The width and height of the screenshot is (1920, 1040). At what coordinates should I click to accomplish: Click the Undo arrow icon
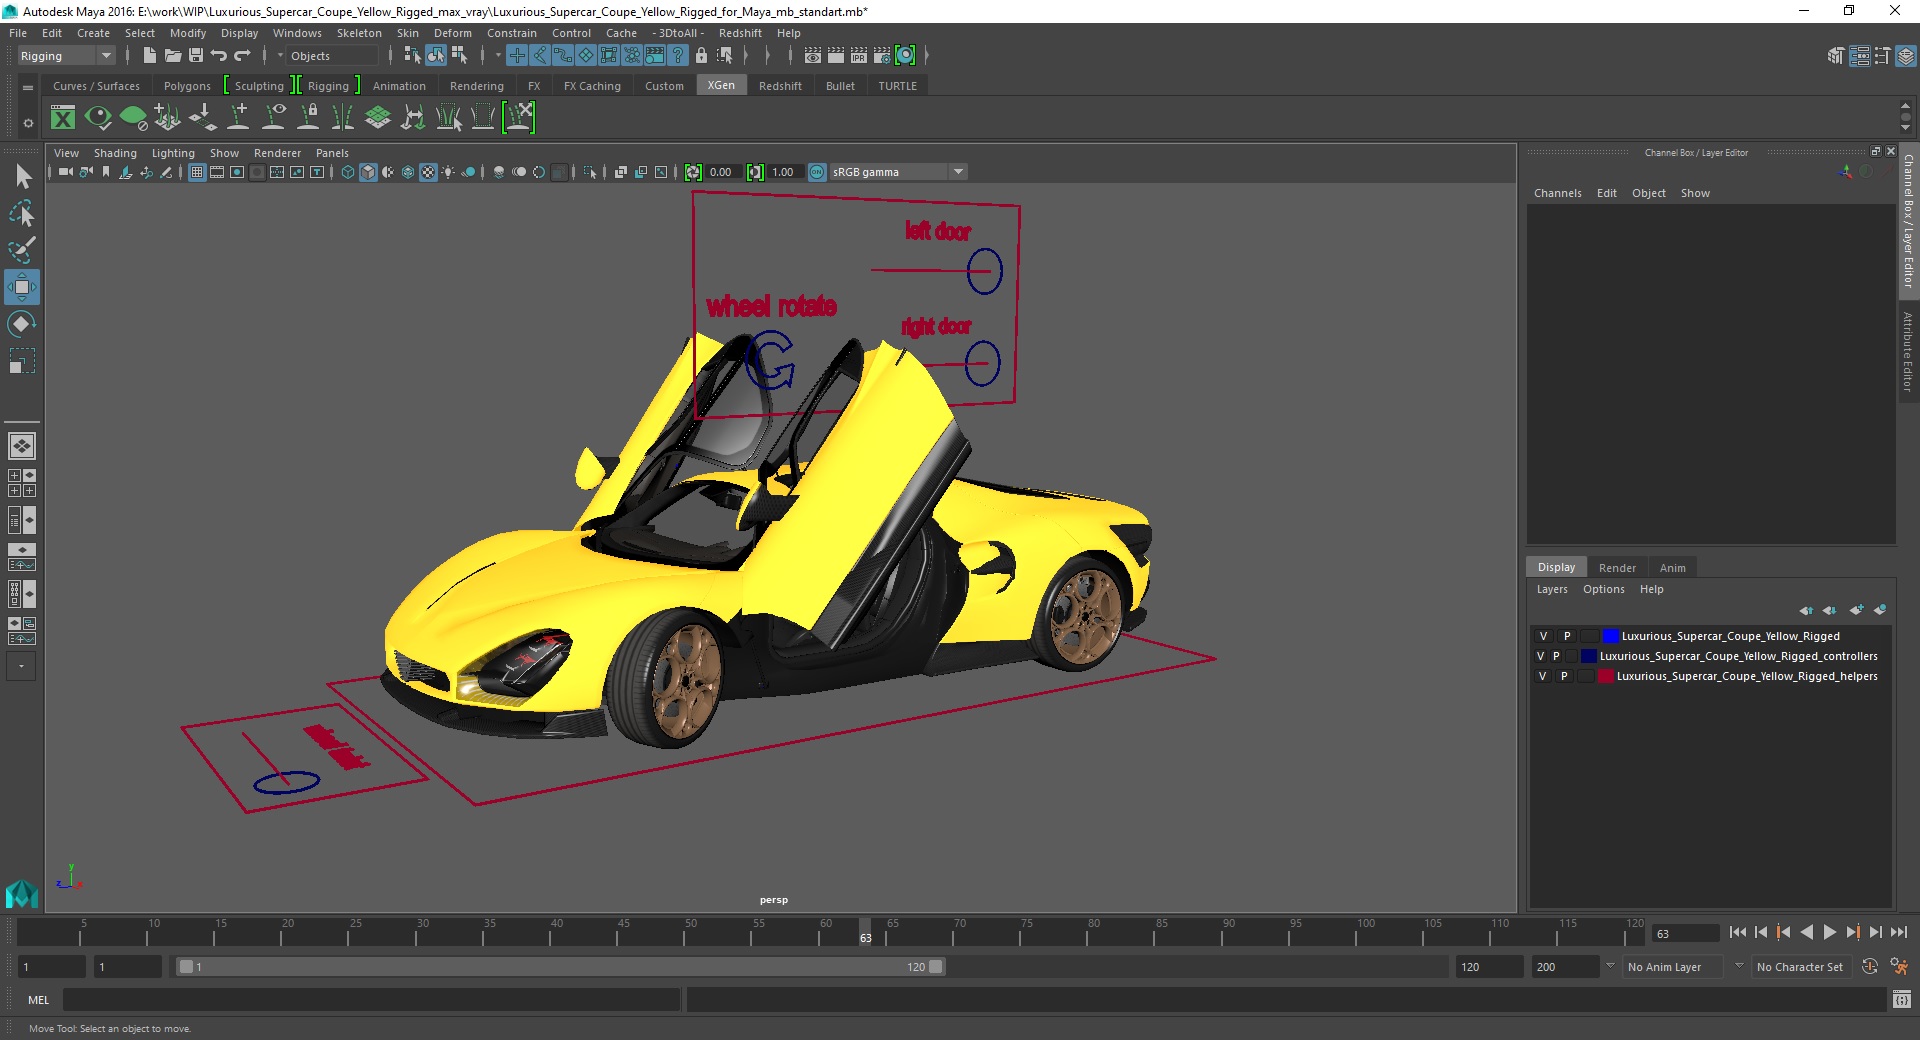point(219,56)
